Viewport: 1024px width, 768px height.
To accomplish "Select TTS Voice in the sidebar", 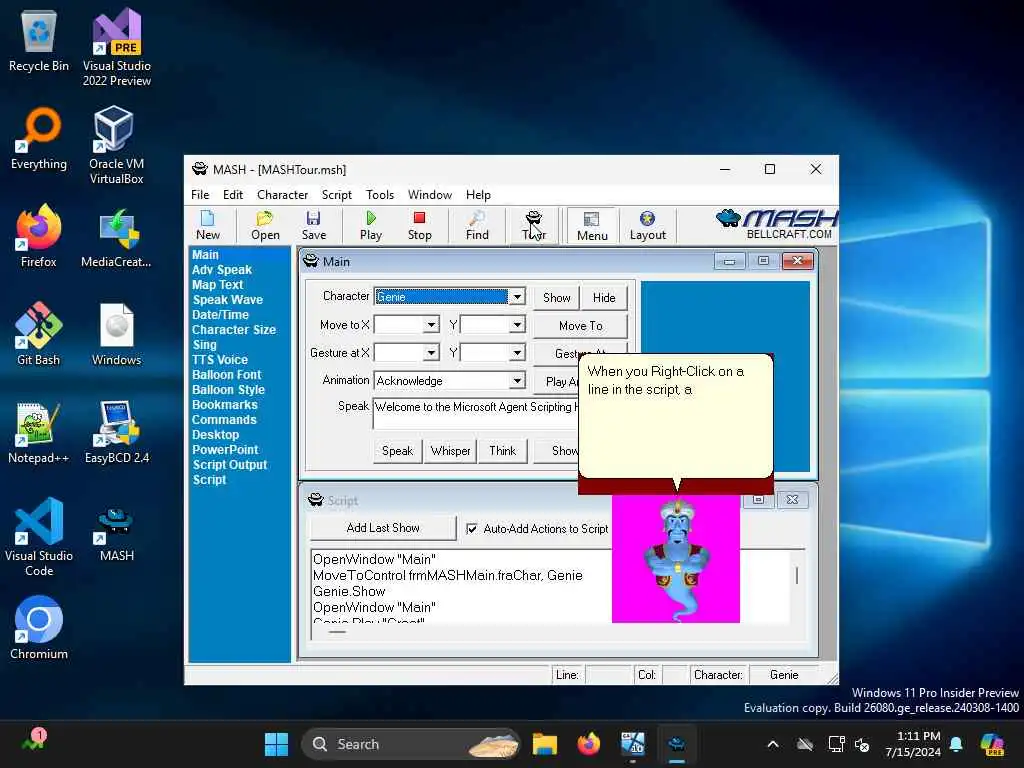I will pos(219,360).
